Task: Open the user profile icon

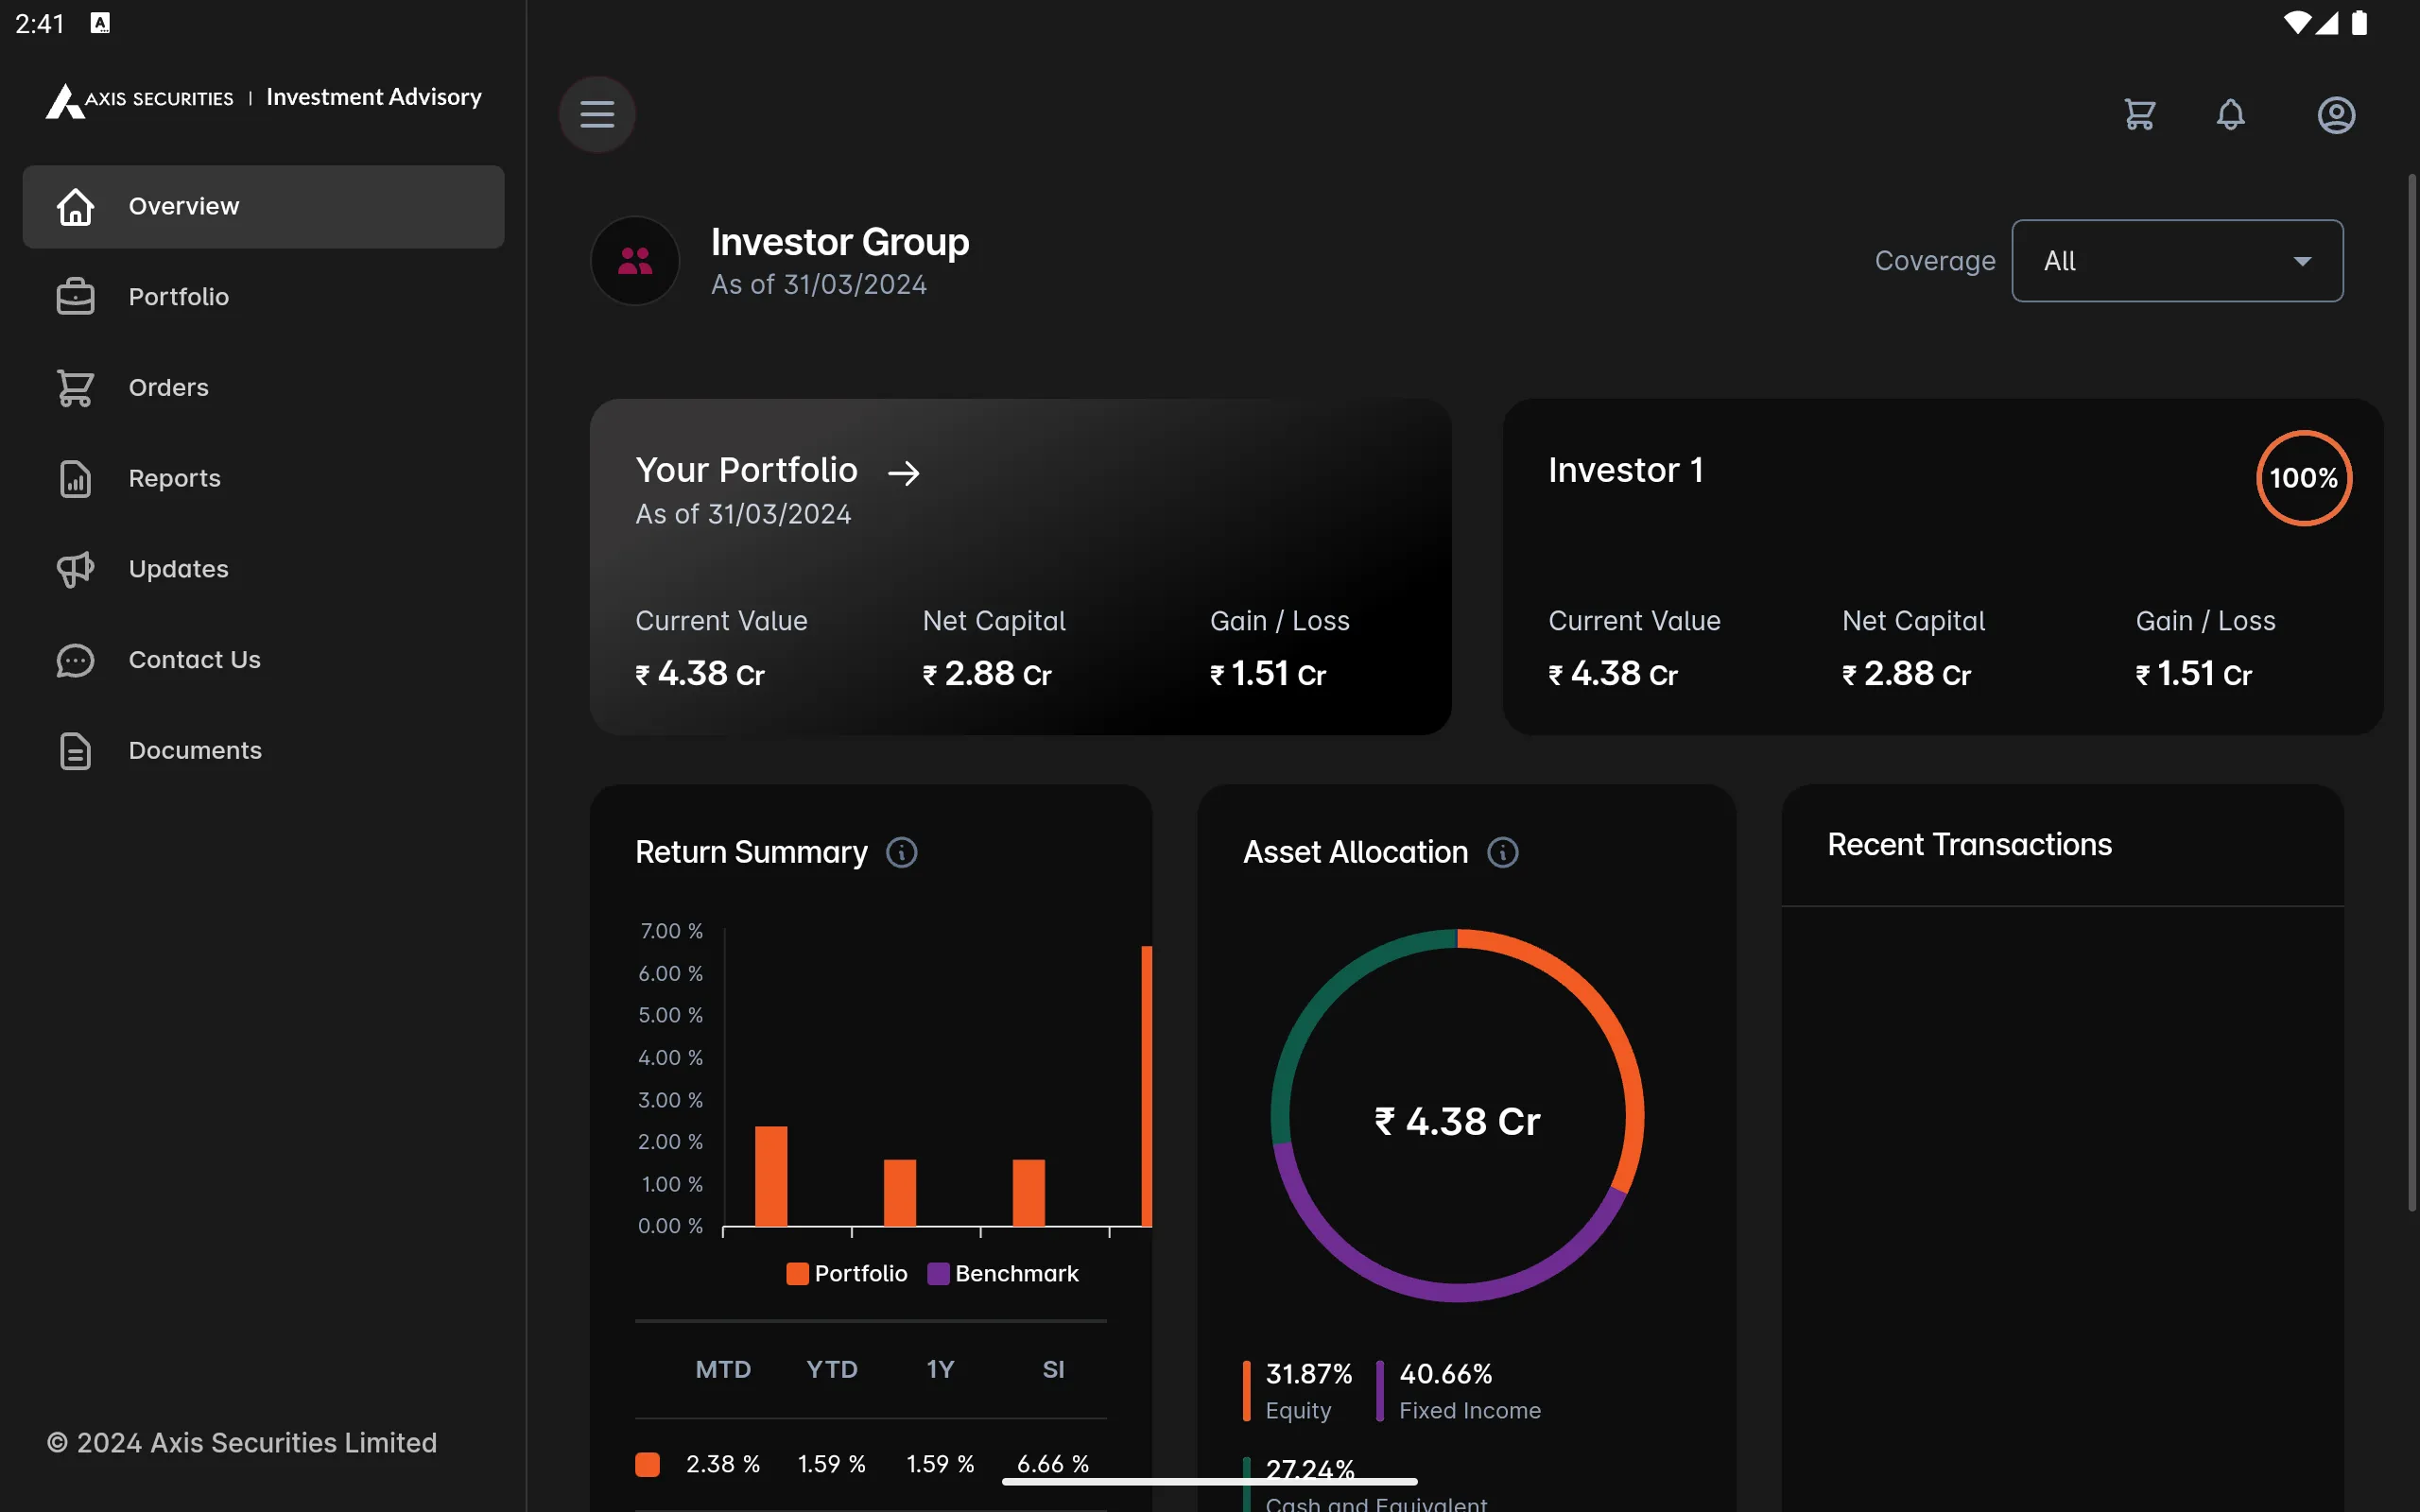Action: coord(2336,115)
